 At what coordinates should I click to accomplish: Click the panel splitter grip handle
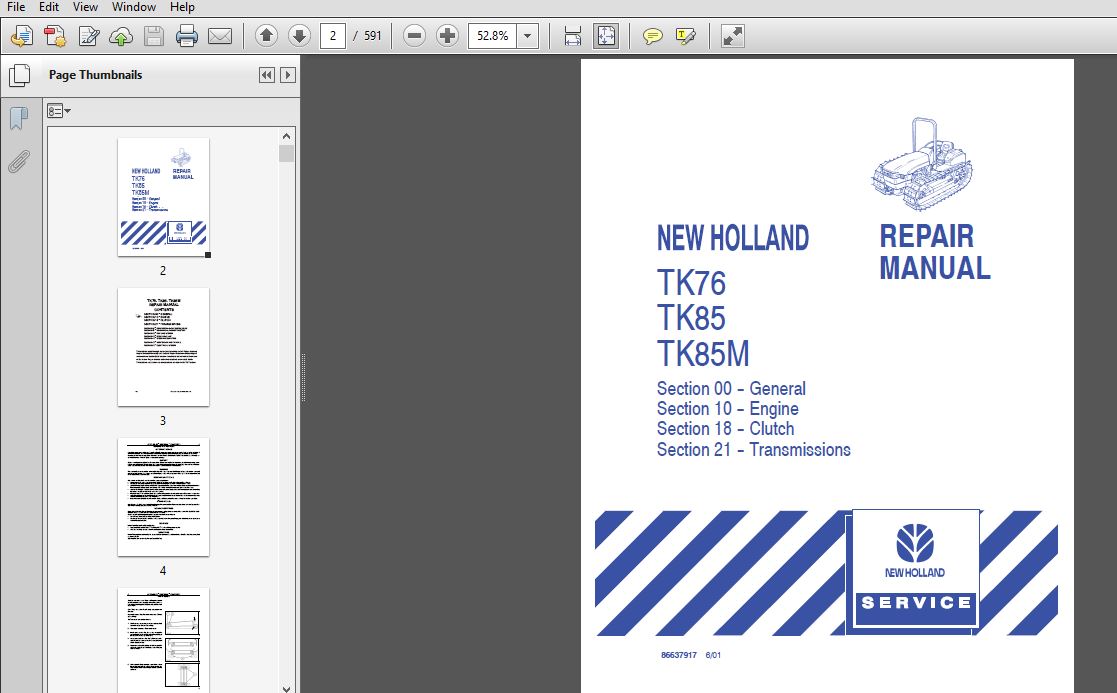click(x=303, y=377)
